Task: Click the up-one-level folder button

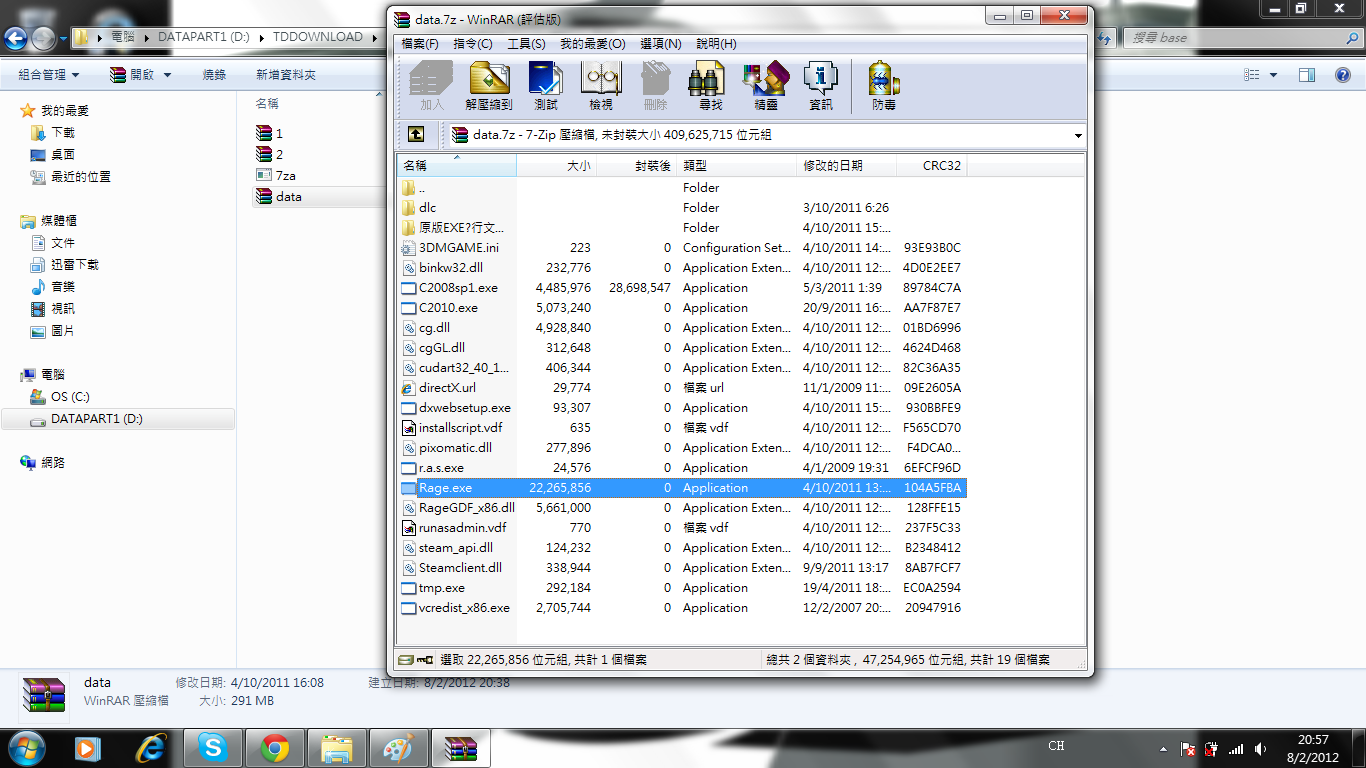Action: [416, 135]
